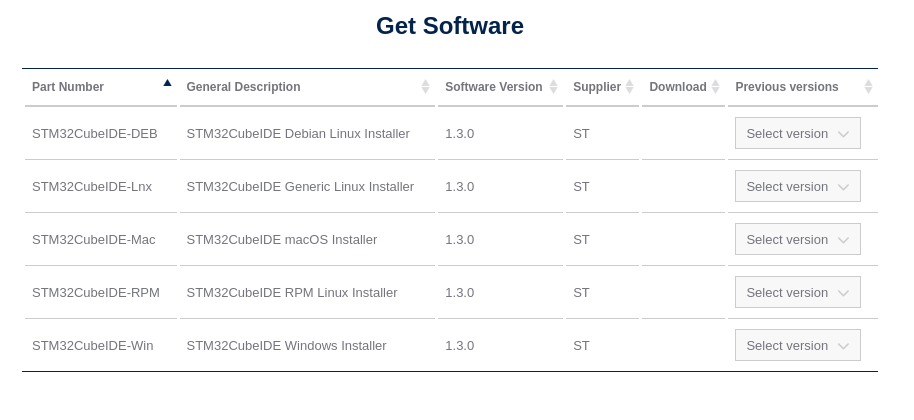The width and height of the screenshot is (914, 420).
Task: Click the Previous versions column header text
Action: [x=786, y=87]
